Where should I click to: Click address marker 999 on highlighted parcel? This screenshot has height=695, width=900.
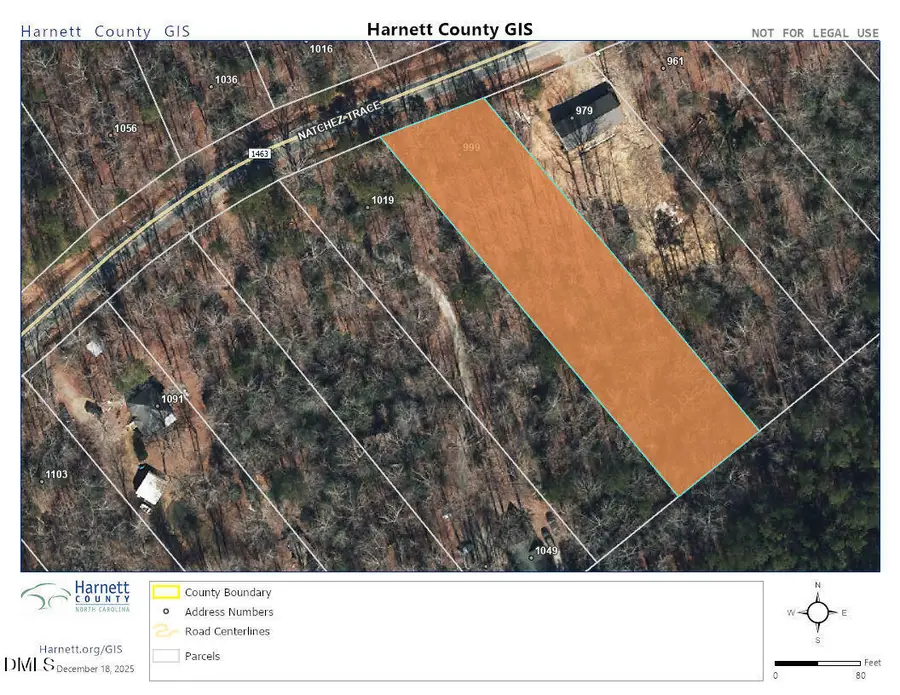[471, 148]
